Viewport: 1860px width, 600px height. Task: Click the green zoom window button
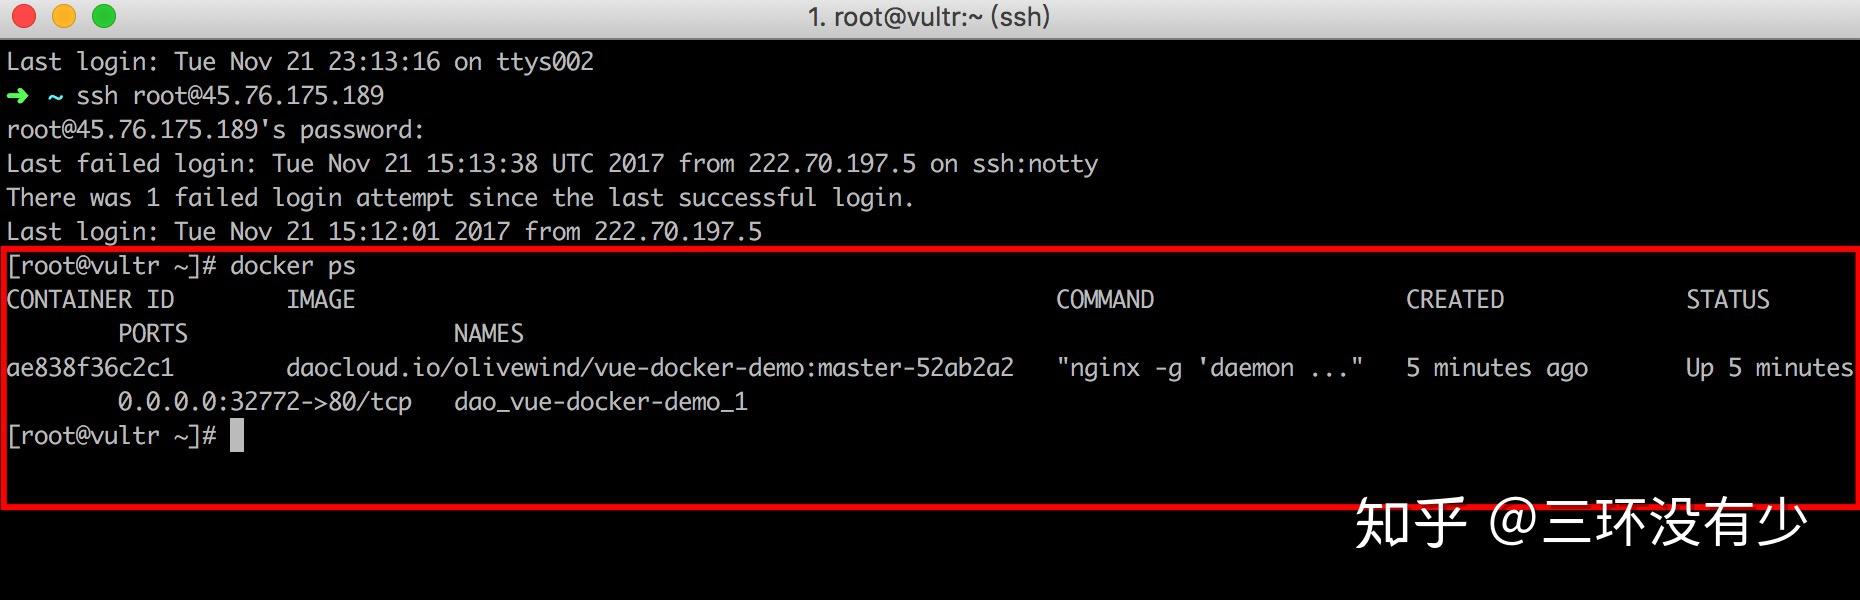coord(104,16)
